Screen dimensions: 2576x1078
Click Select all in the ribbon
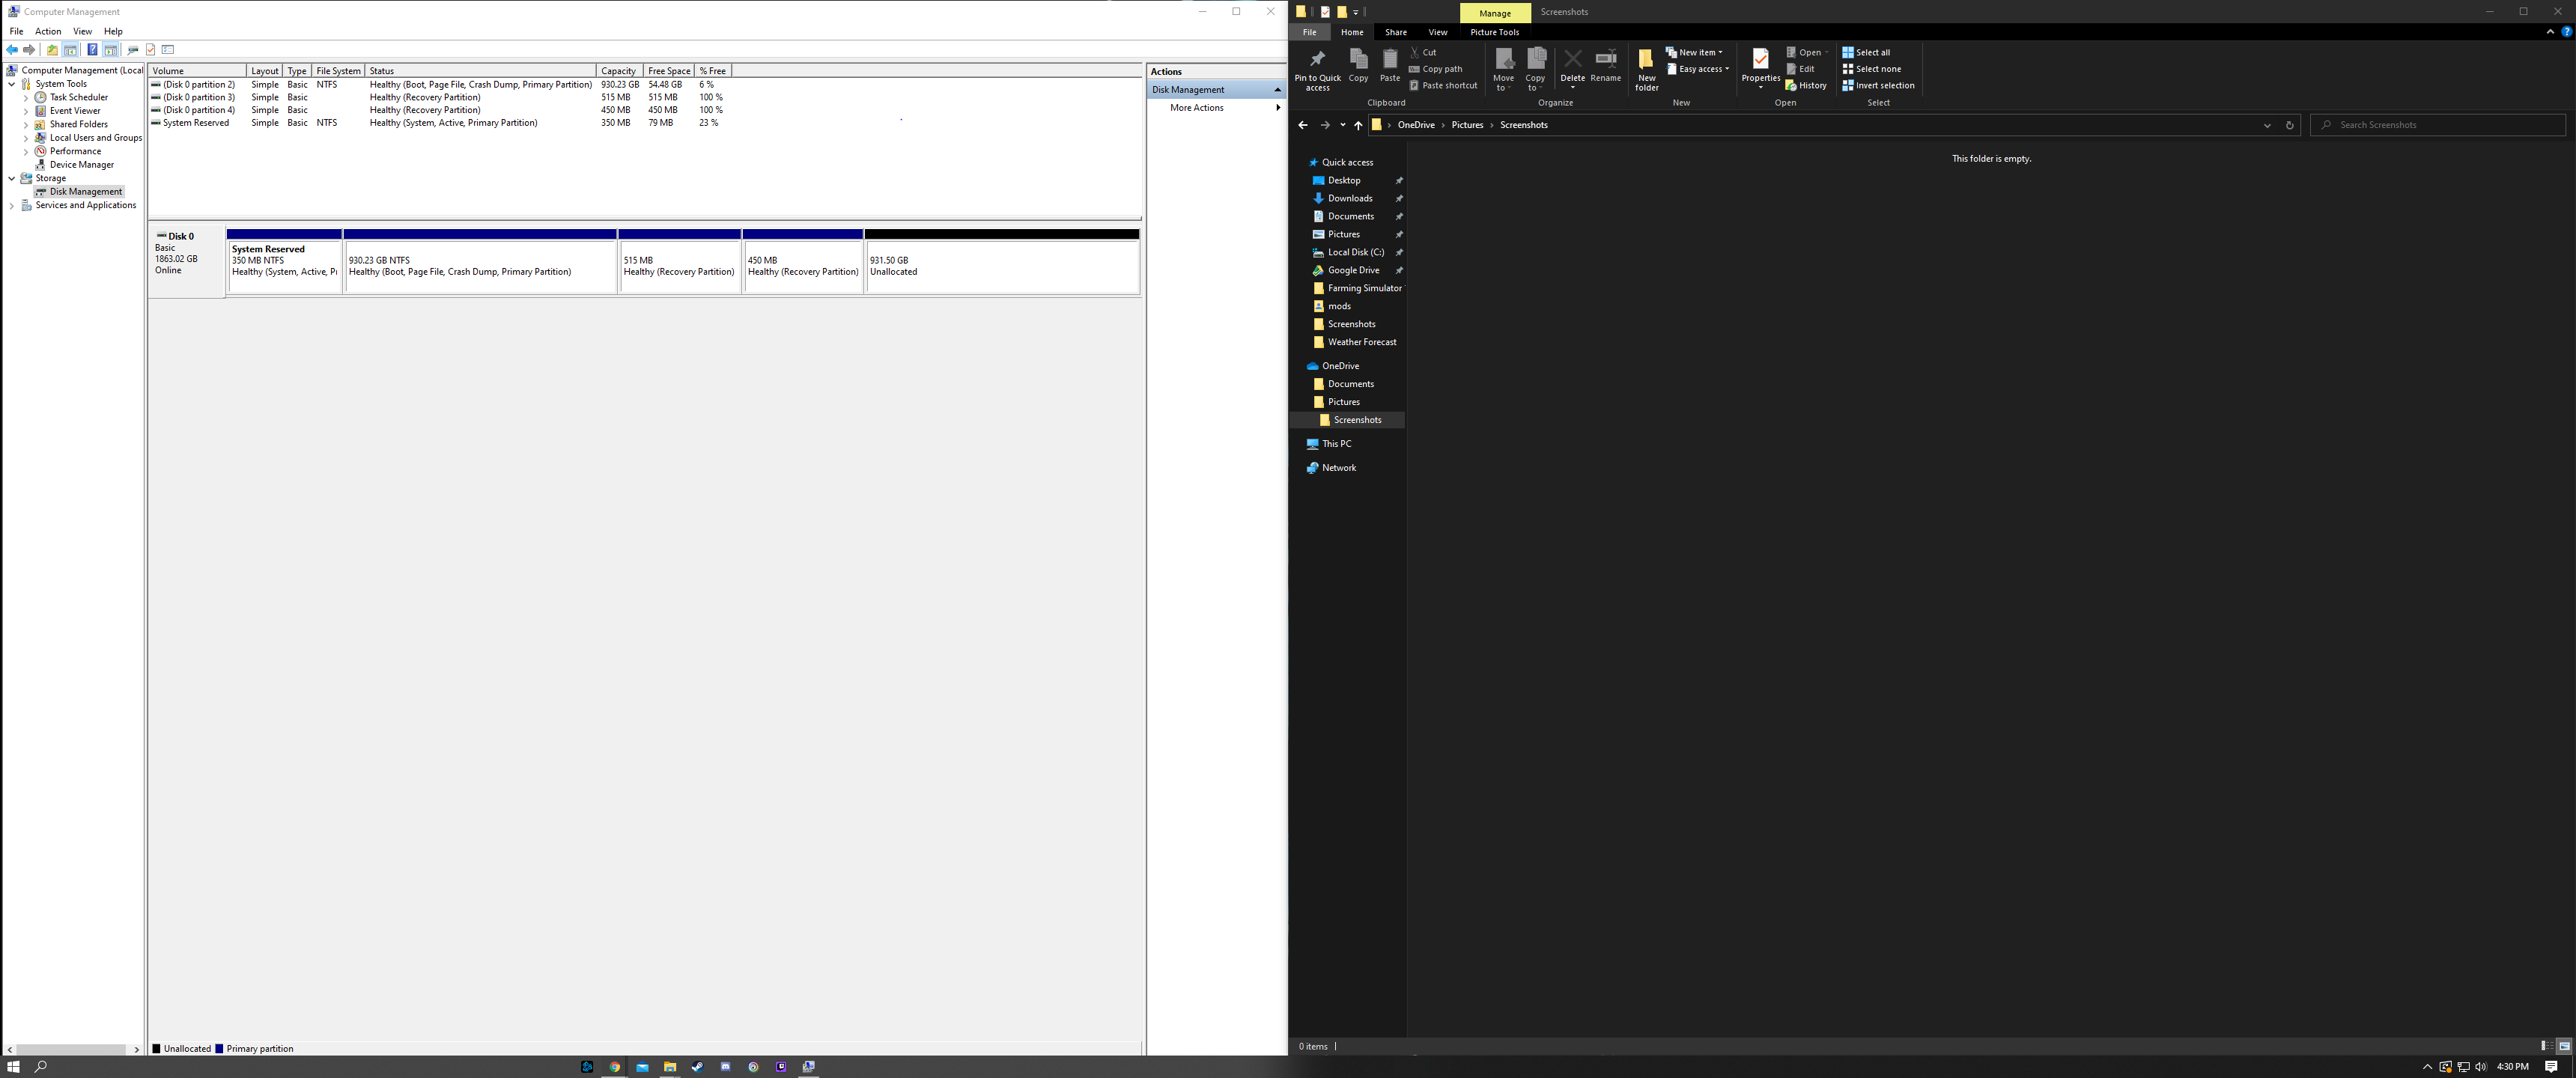click(1866, 53)
